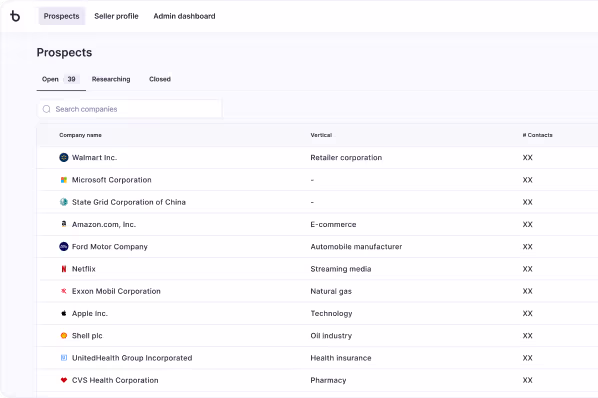The image size is (598, 398).
Task: Switch to the Researching tab
Action: [111, 79]
